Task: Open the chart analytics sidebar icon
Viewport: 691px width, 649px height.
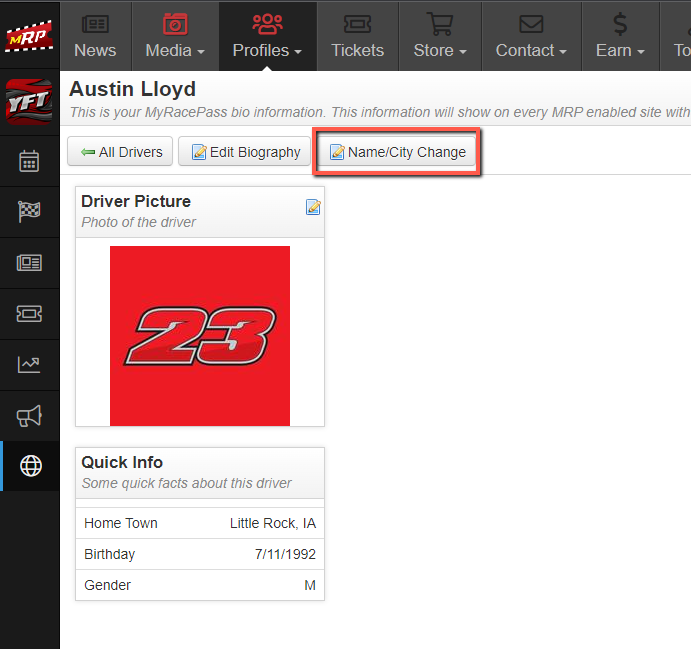Action: tap(29, 365)
